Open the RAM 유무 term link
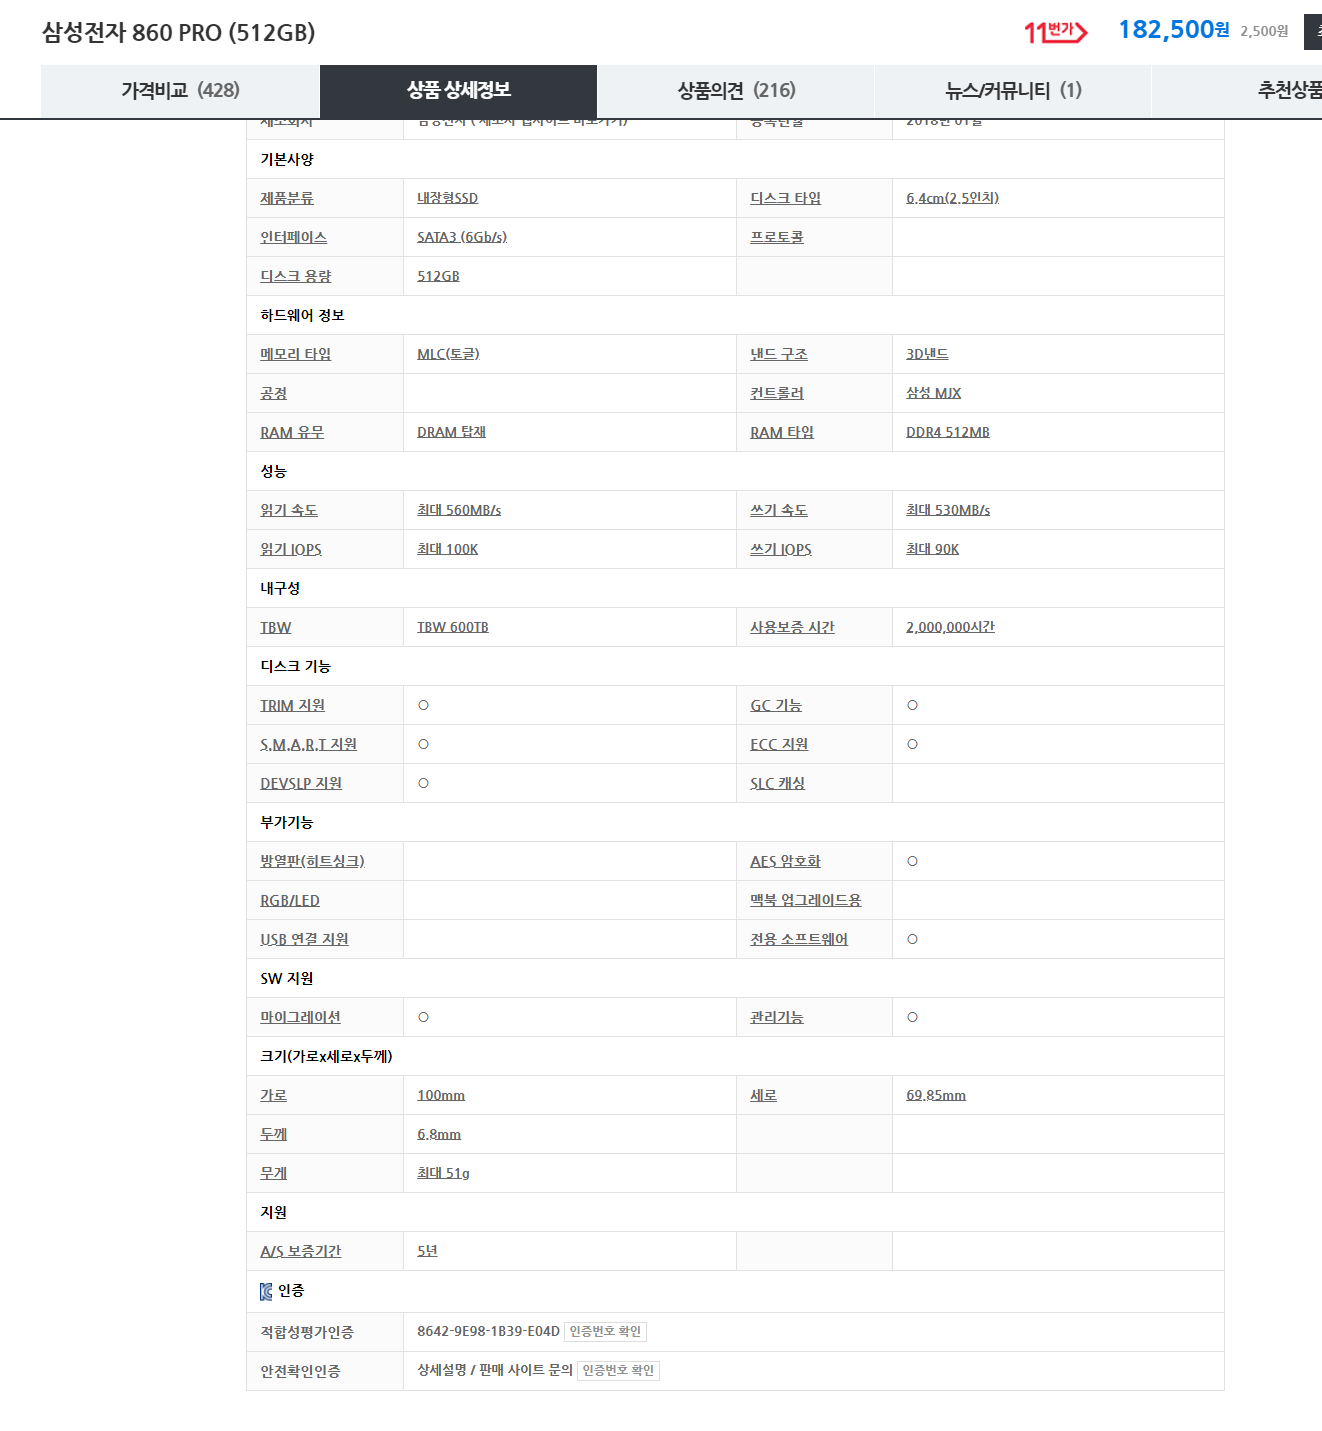The height and width of the screenshot is (1431, 1322). (292, 432)
